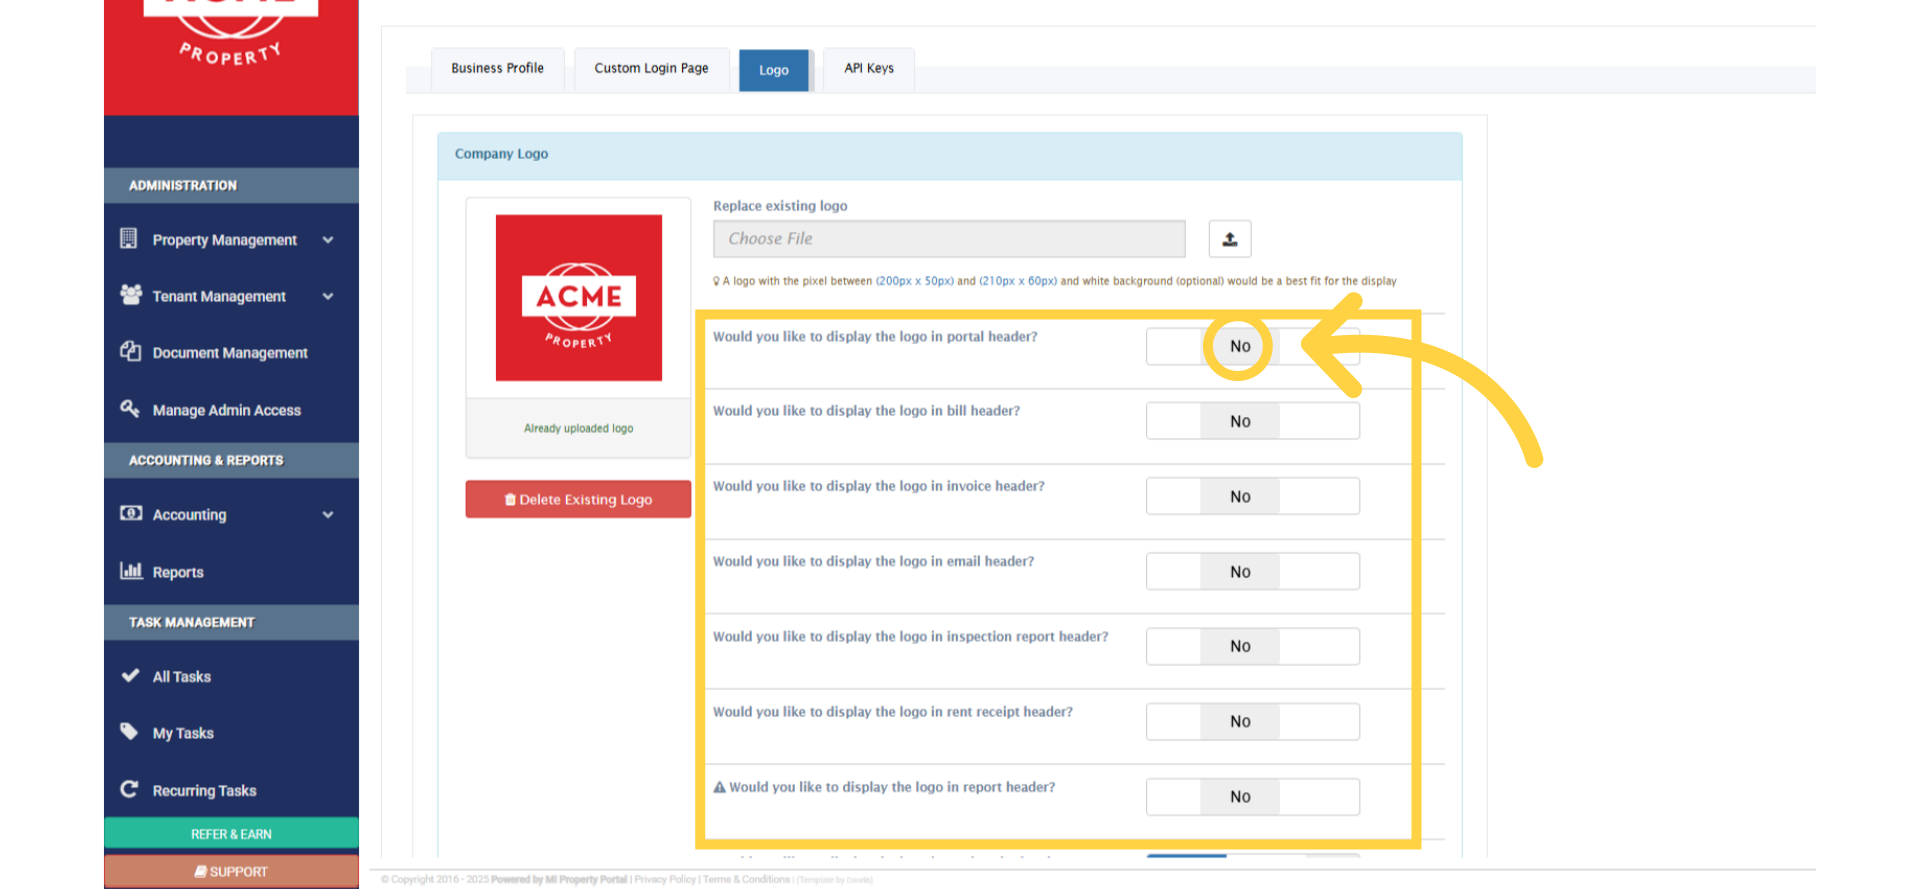
Task: Expand the Property Management chevron
Action: (x=328, y=240)
